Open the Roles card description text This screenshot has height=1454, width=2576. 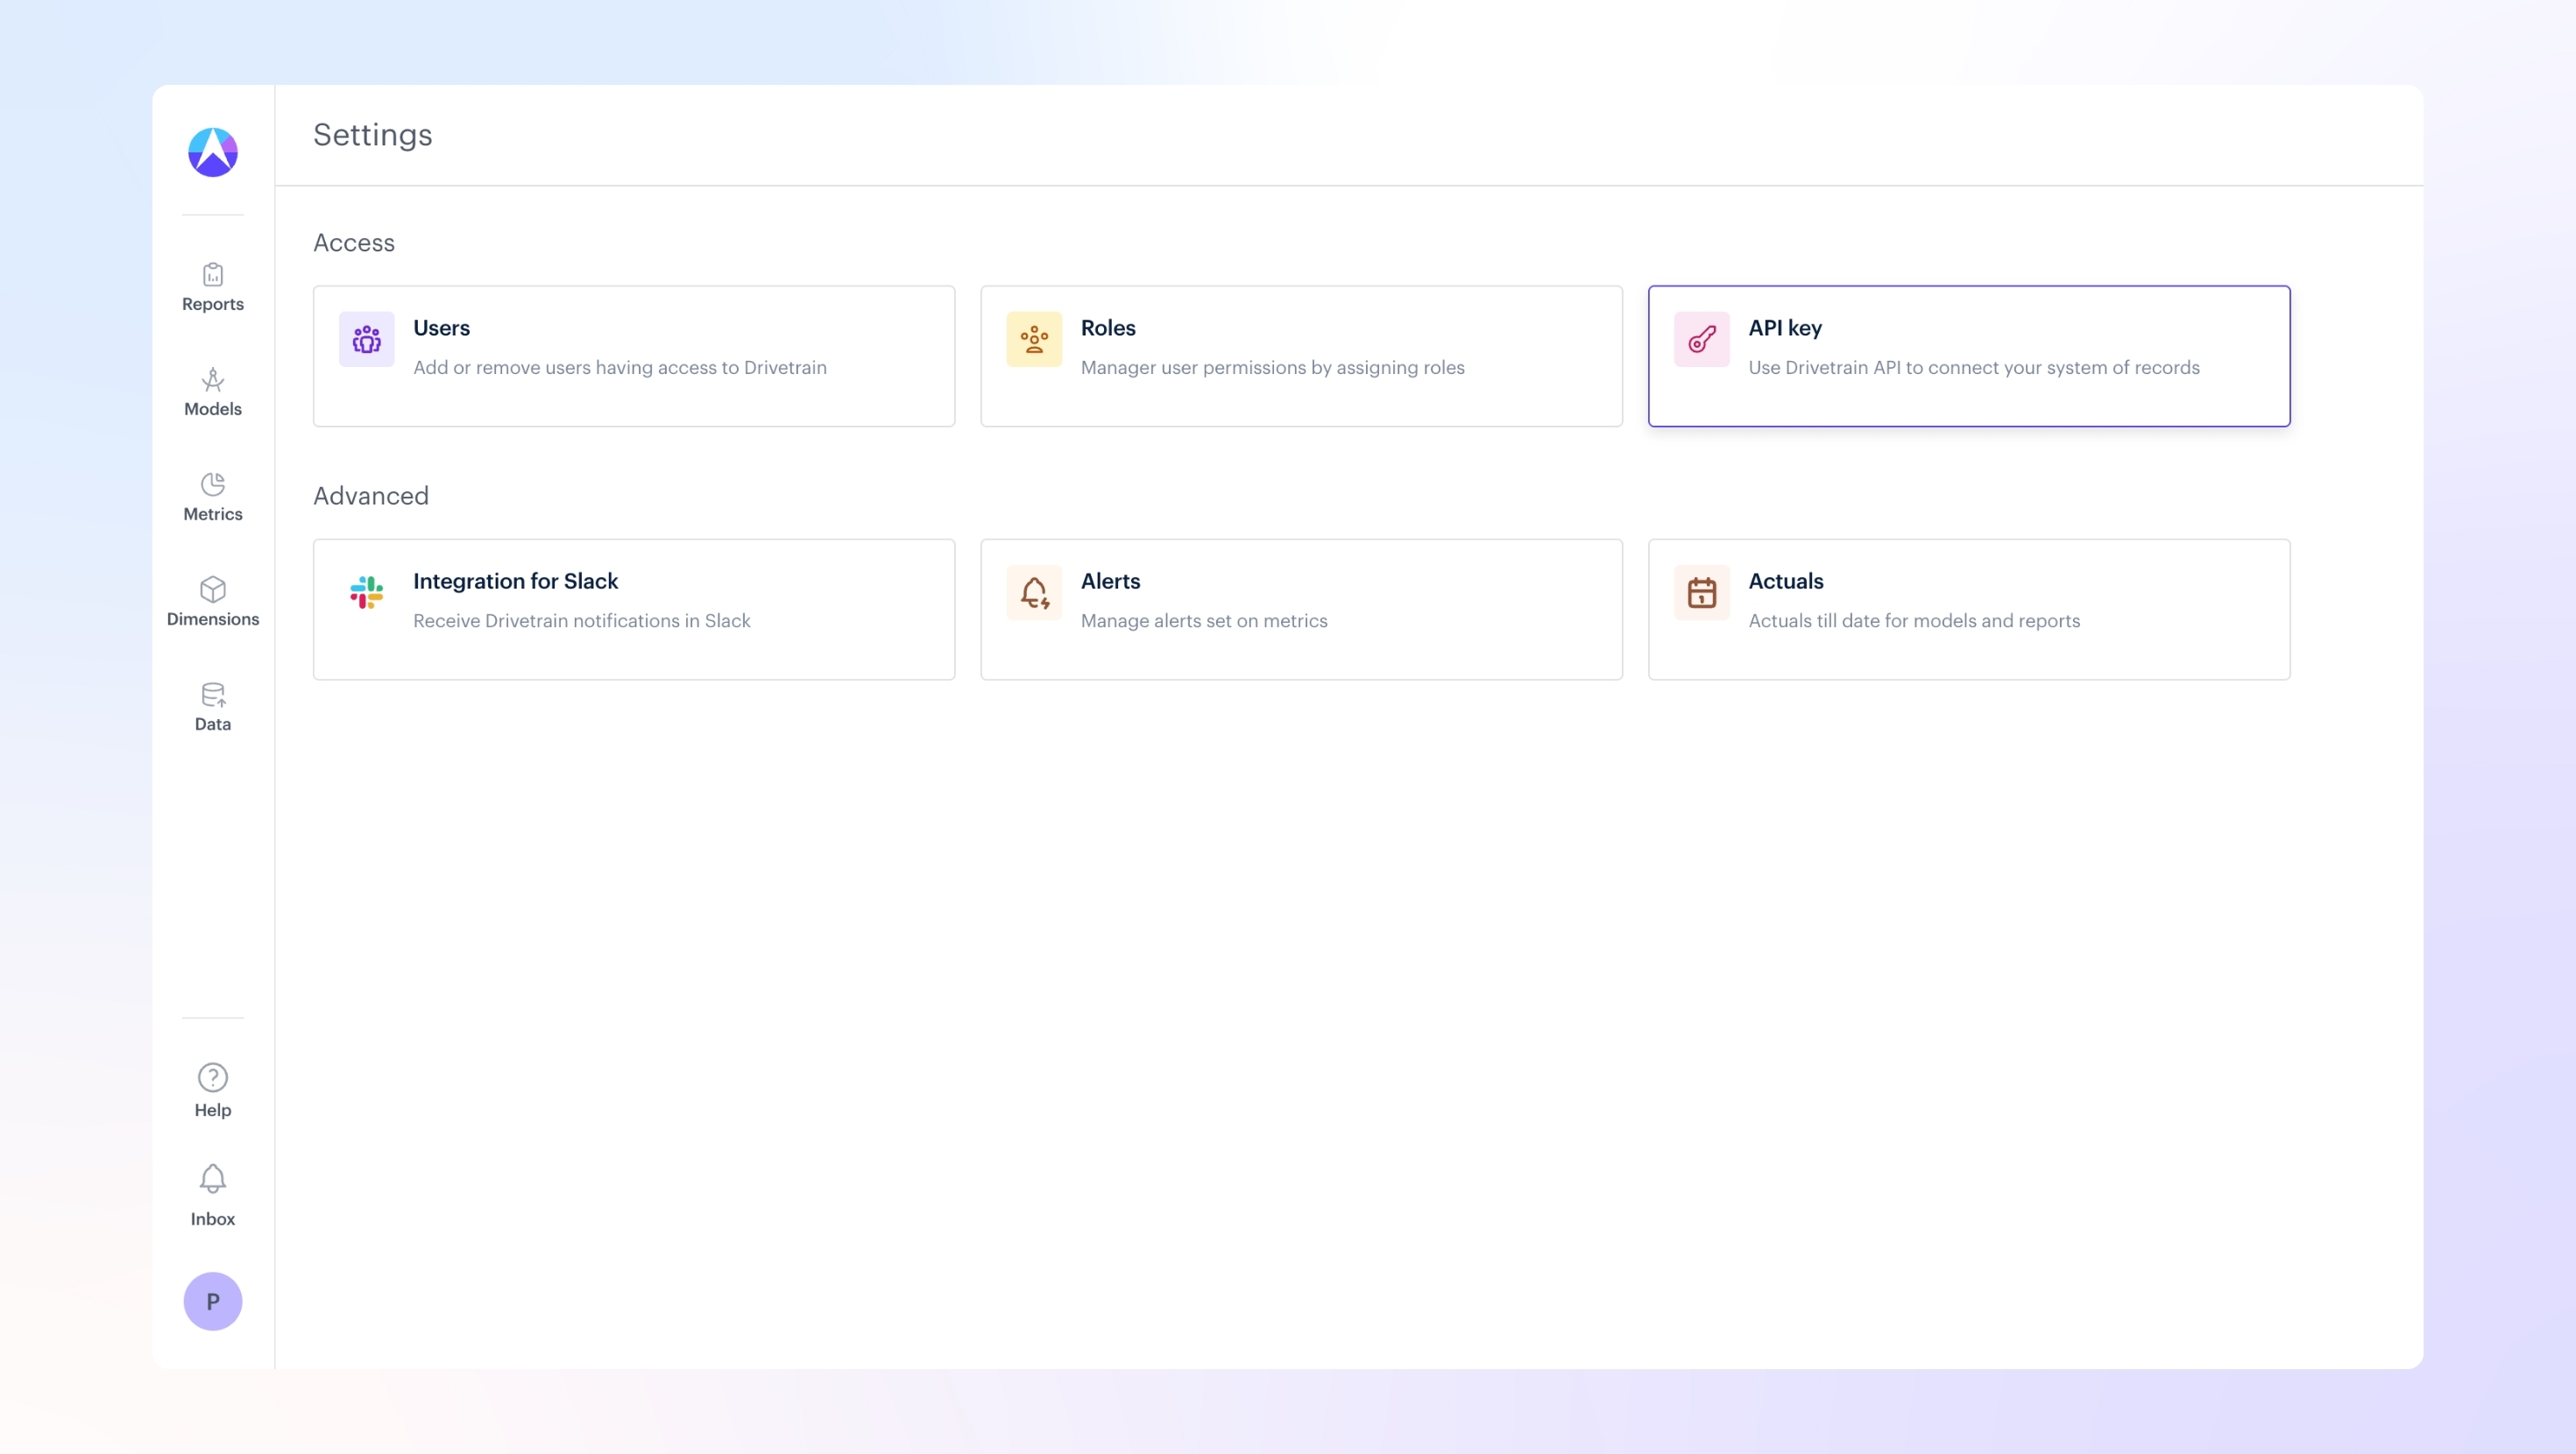coord(1272,368)
